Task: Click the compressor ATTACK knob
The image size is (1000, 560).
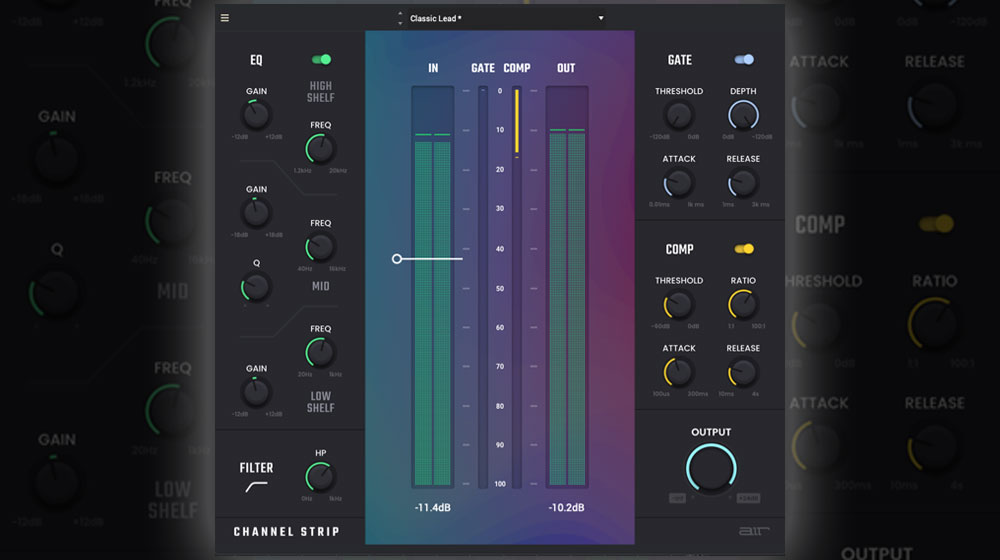Action: (679, 373)
